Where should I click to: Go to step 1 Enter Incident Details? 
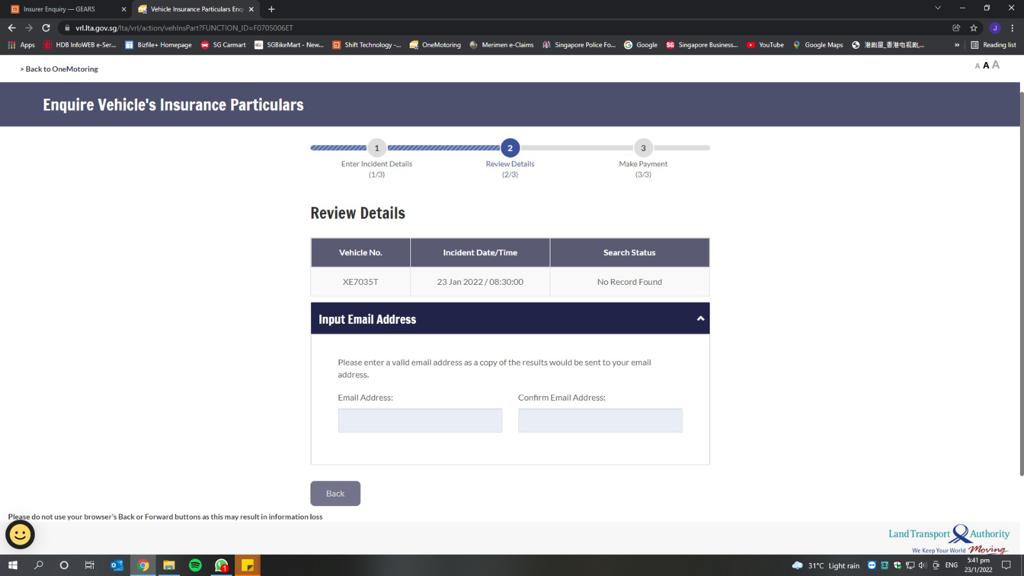[x=376, y=148]
